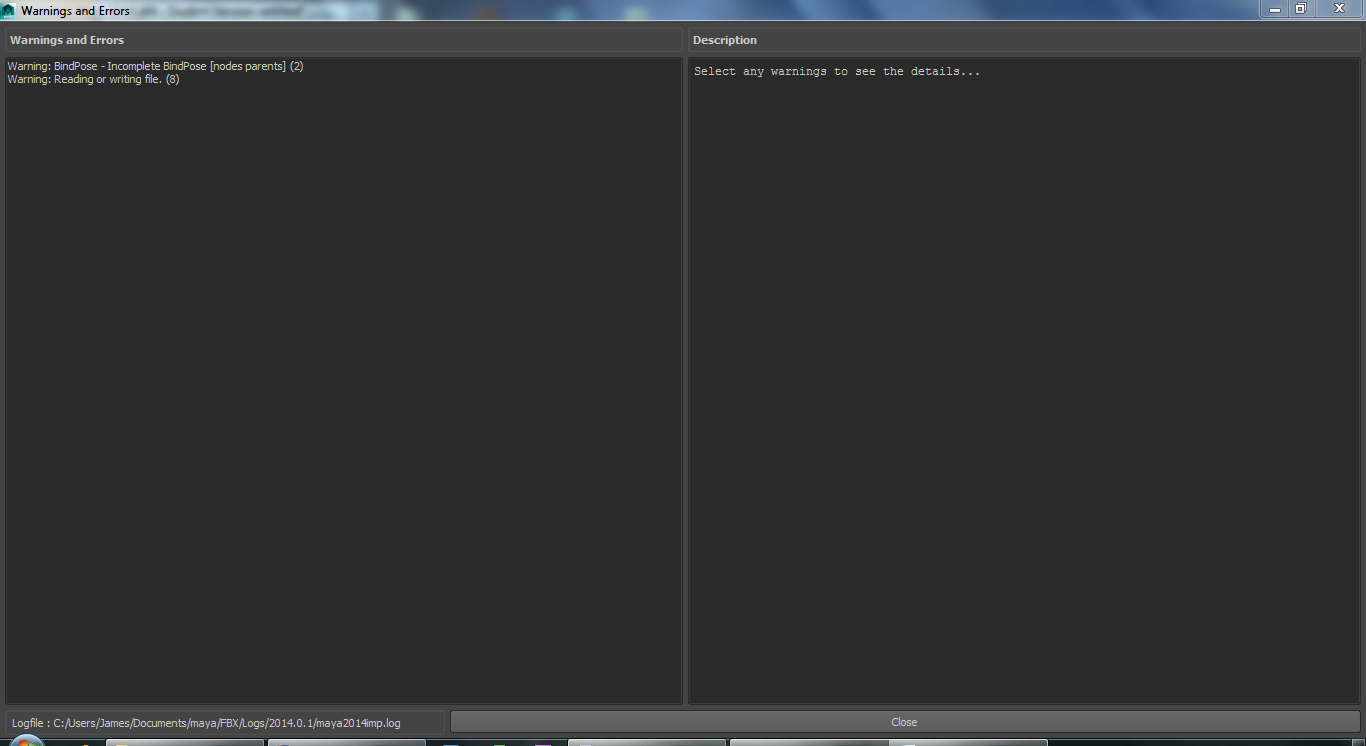Restore down the Warnings and Errors window
This screenshot has height=746, width=1366.
[1301, 9]
